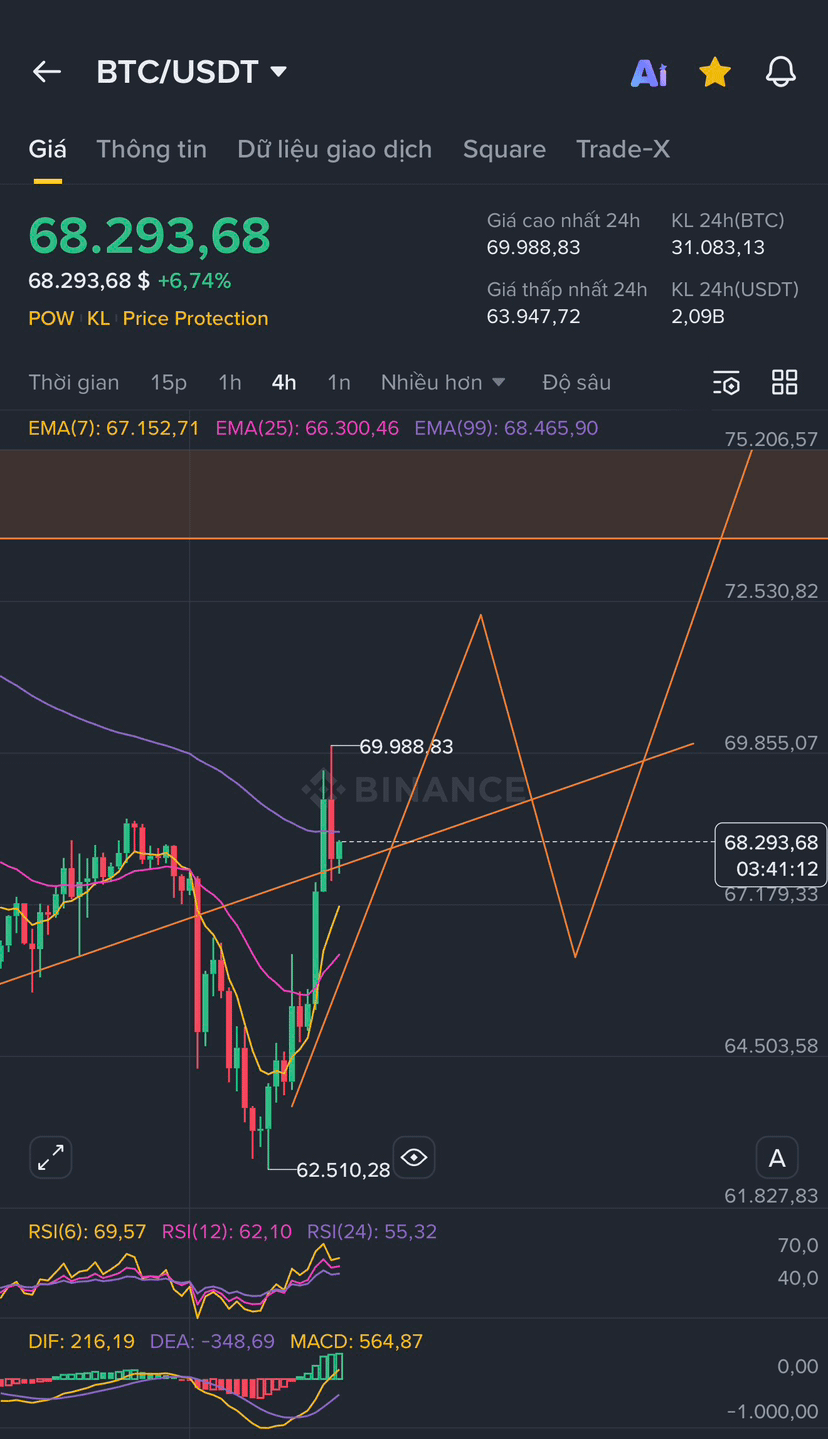The image size is (828, 1439).
Task: Tap the EMA(7) indicator value
Action: [x=114, y=428]
